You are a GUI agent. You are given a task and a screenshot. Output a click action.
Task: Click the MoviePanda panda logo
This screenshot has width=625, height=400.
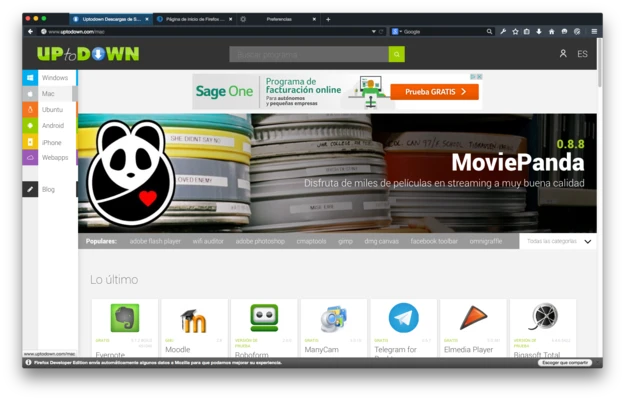131,173
